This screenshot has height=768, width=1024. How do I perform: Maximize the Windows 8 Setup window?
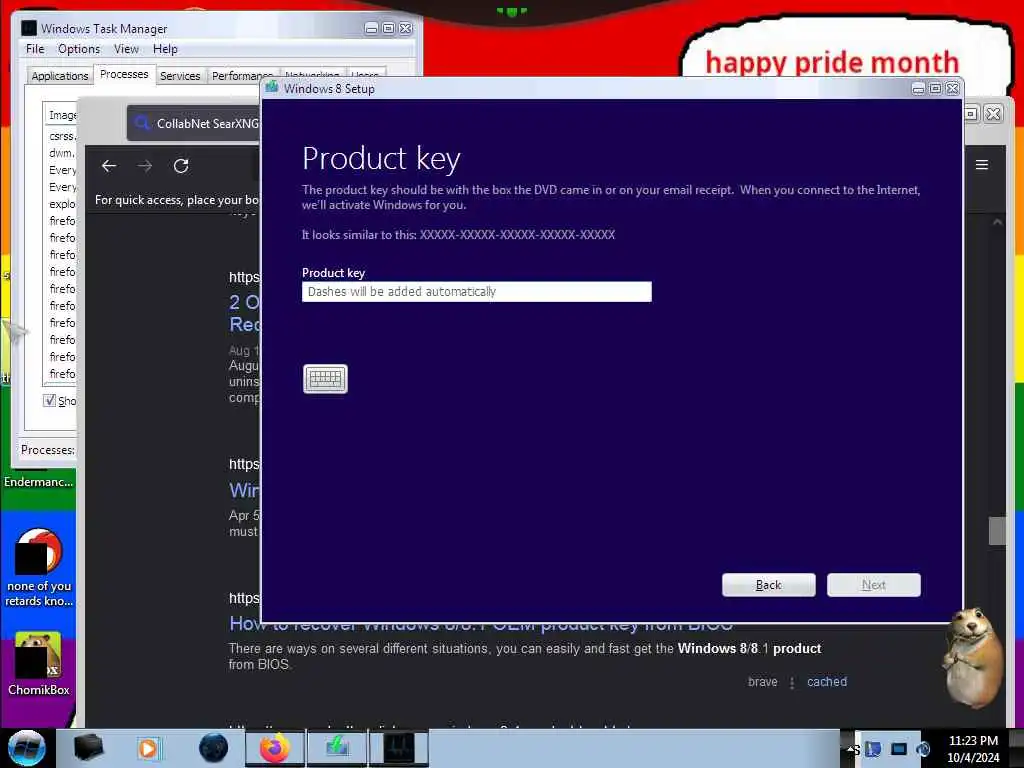[935, 88]
